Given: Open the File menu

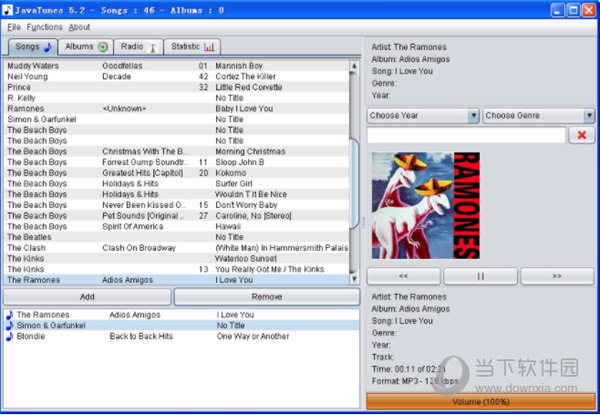Looking at the screenshot, I should coord(14,27).
